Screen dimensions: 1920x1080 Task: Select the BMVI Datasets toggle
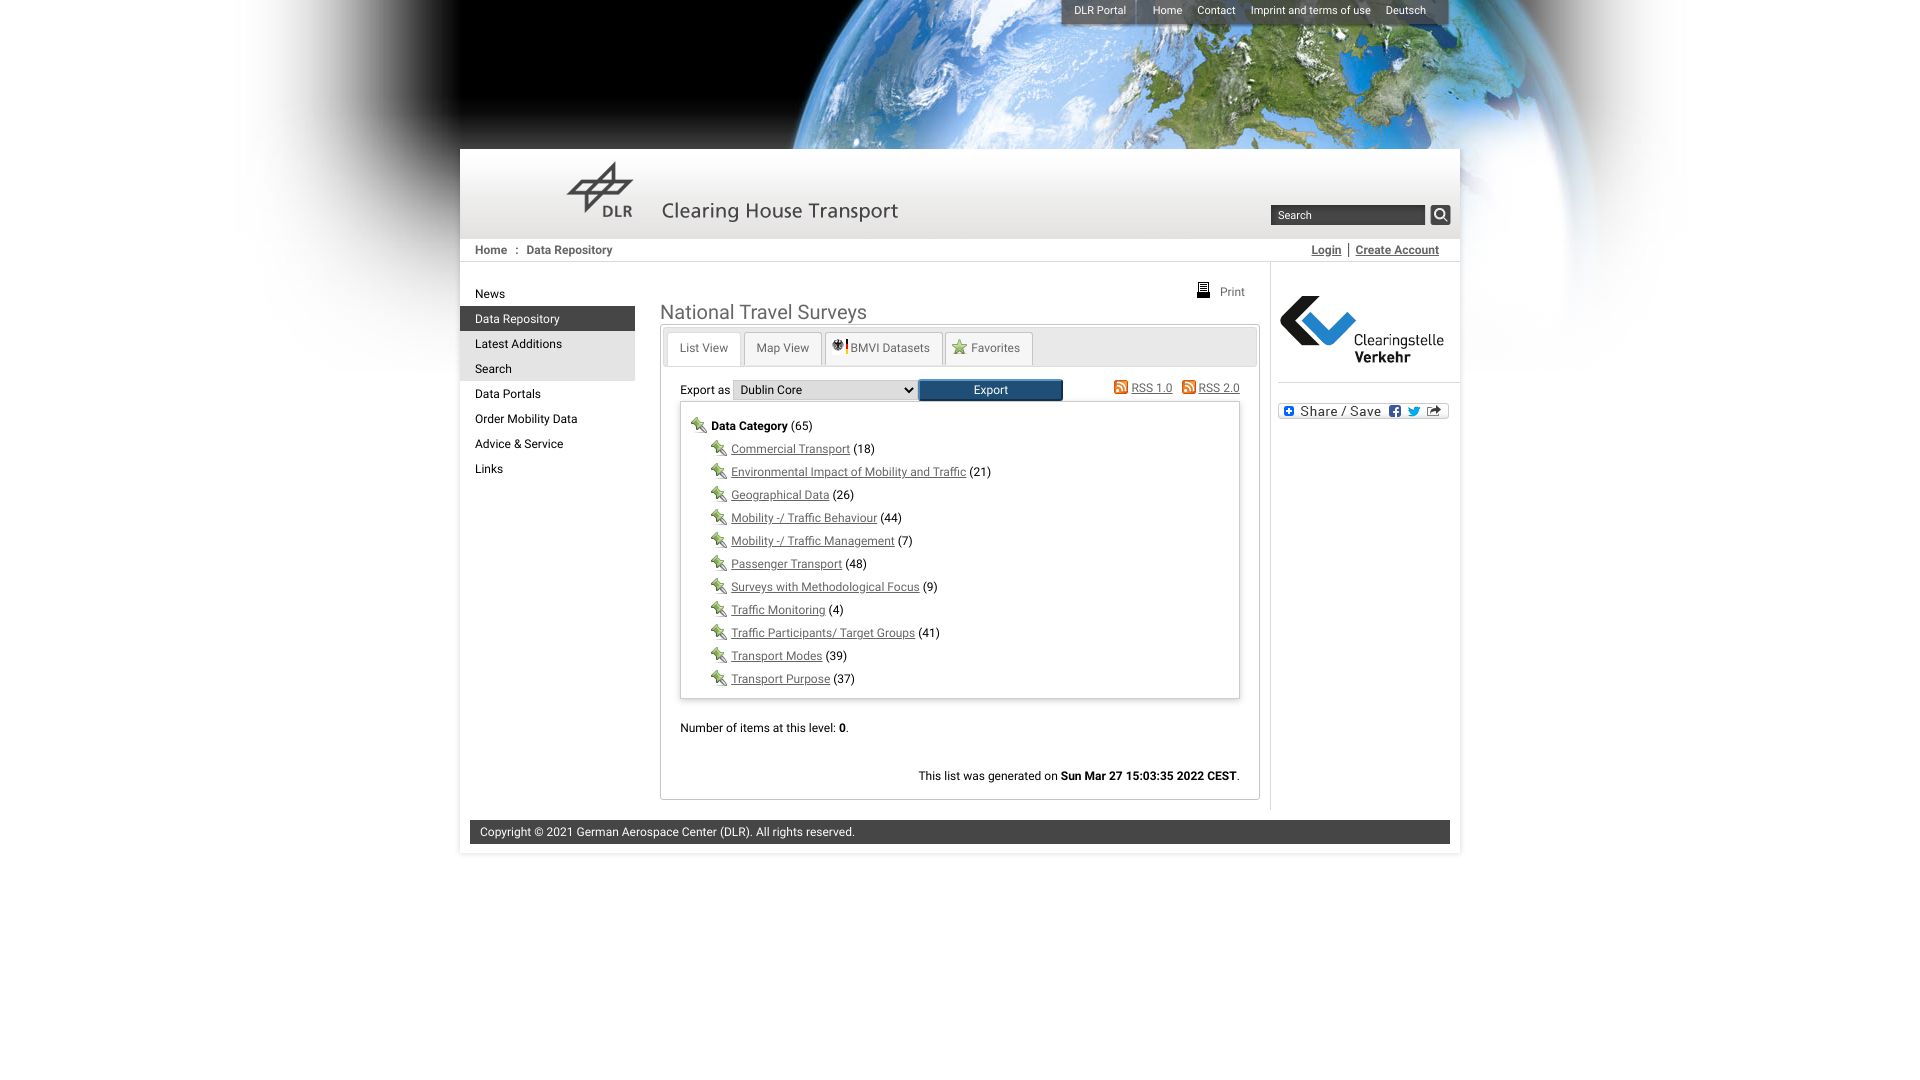(882, 347)
